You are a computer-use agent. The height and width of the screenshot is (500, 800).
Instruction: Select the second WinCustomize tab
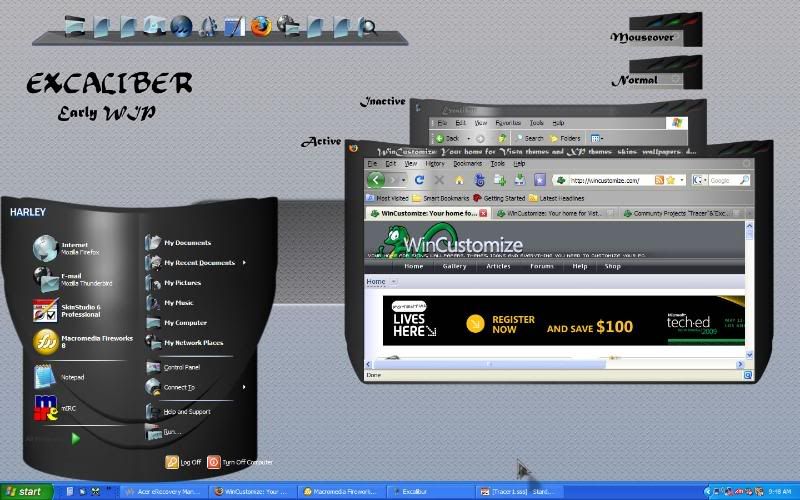coord(555,213)
